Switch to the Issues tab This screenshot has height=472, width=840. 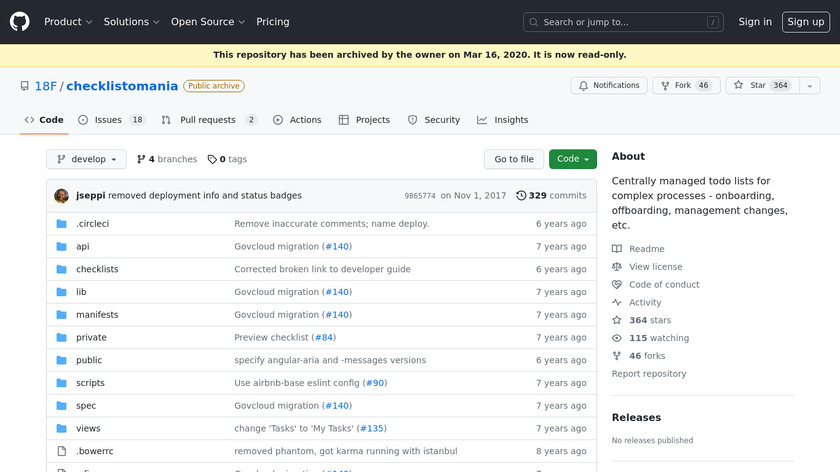tap(110, 120)
